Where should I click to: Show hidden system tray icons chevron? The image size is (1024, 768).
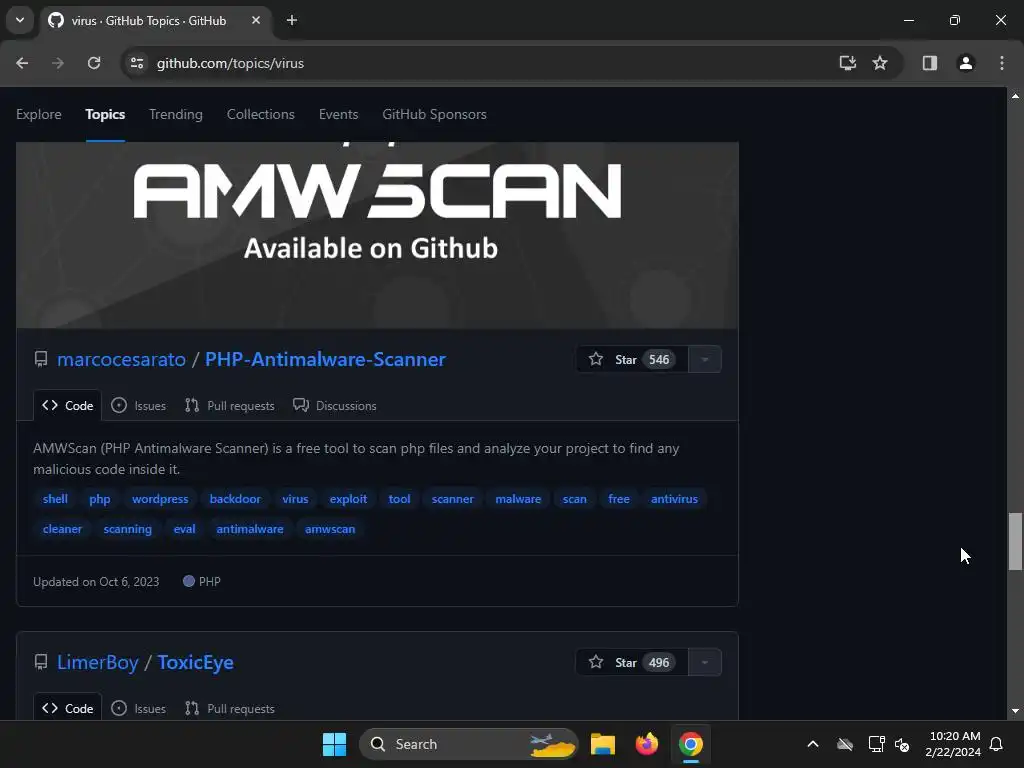(x=813, y=744)
